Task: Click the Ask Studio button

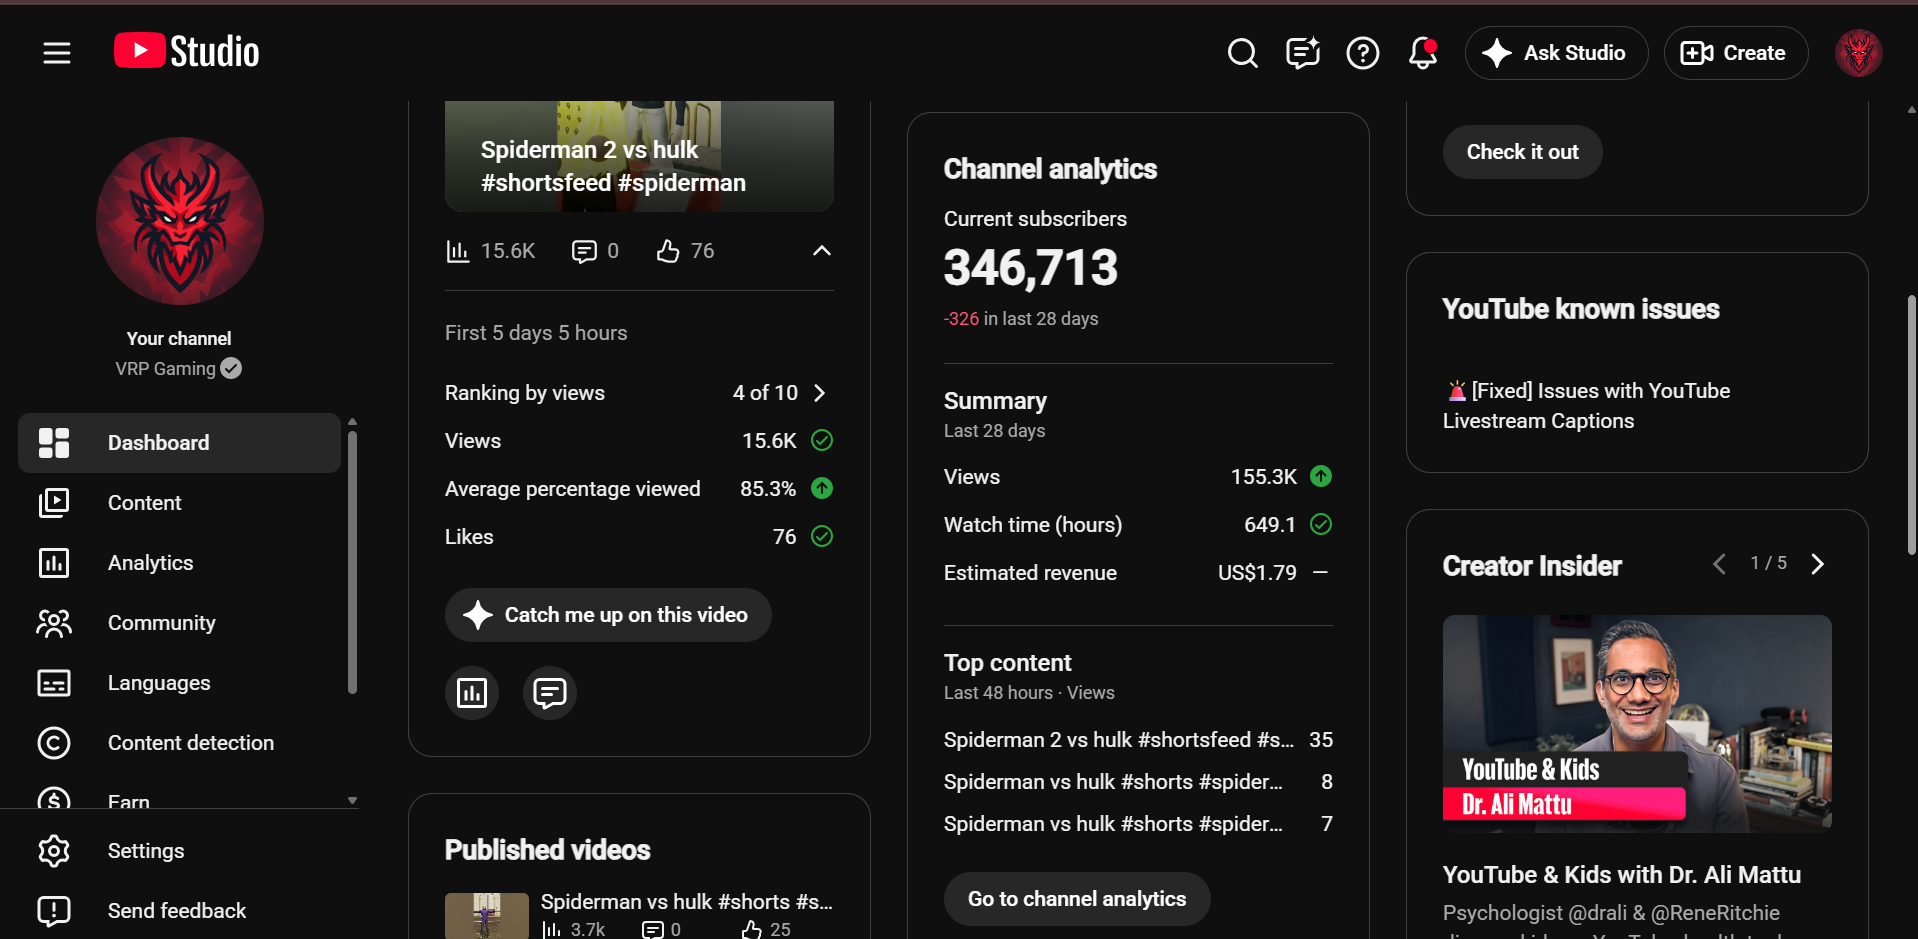Action: tap(1556, 53)
